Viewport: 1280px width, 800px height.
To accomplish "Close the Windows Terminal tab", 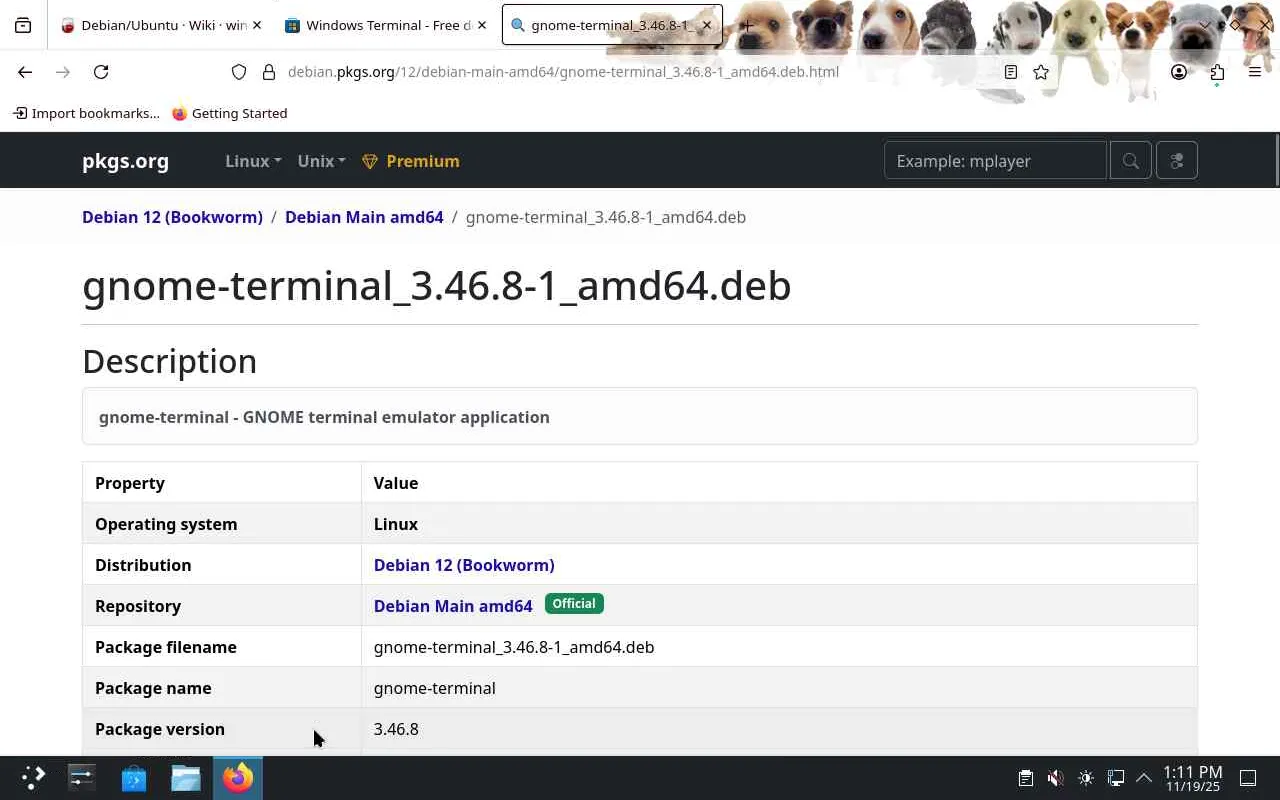I will (482, 25).
